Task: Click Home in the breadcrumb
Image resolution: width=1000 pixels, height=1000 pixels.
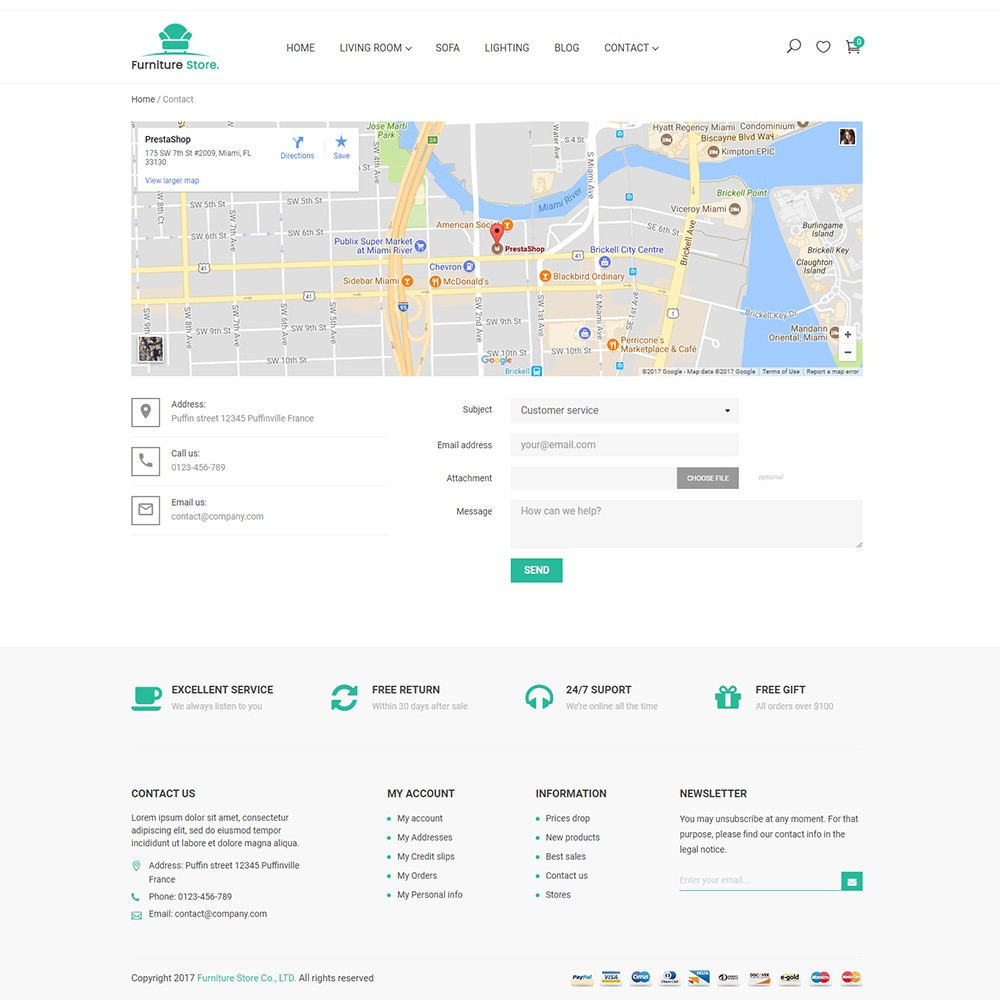Action: [x=143, y=99]
